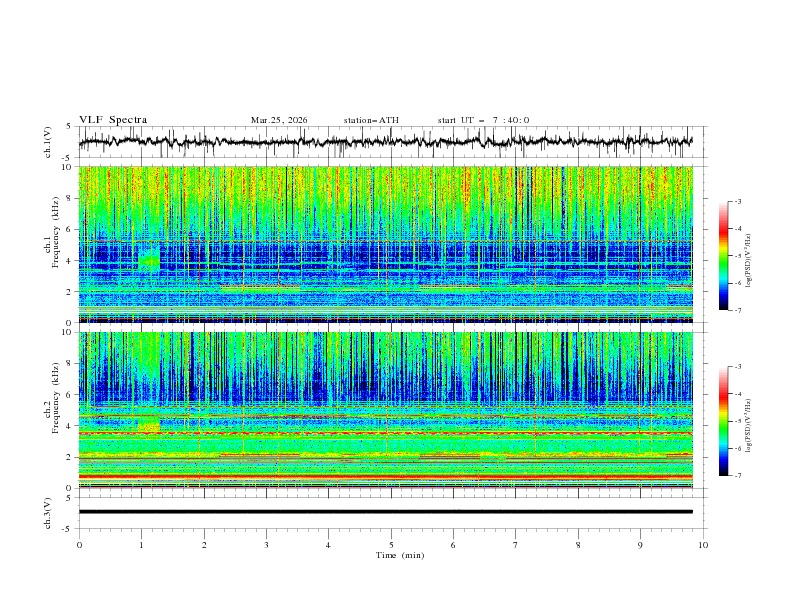Click the ch.1 color bar "log(PSD)(V²/Hz)" label
This screenshot has height=612, width=792.
tap(749, 261)
